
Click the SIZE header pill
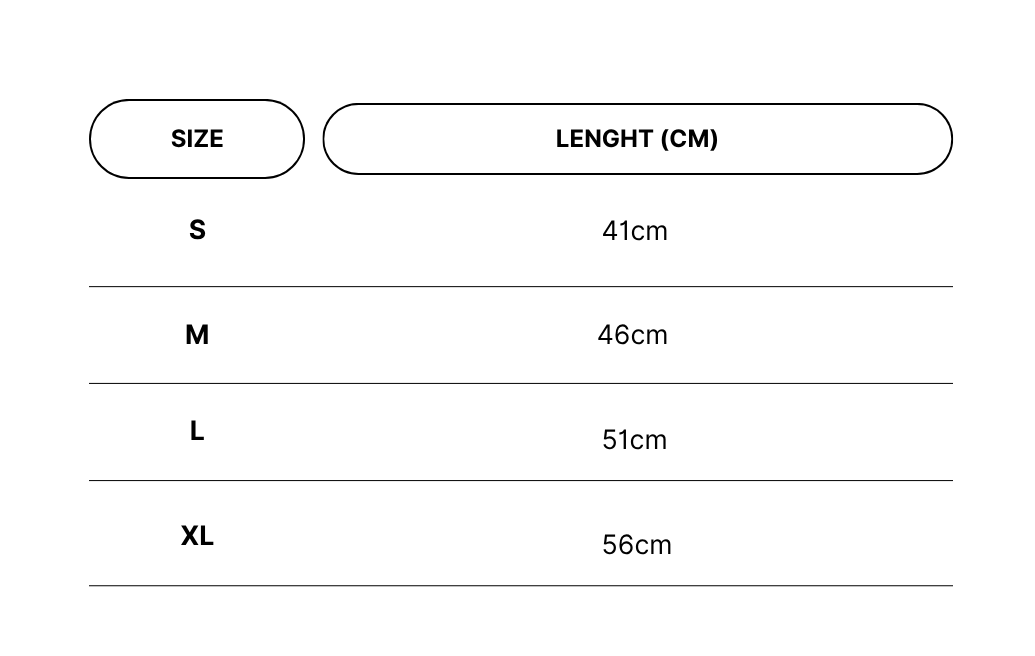197,139
